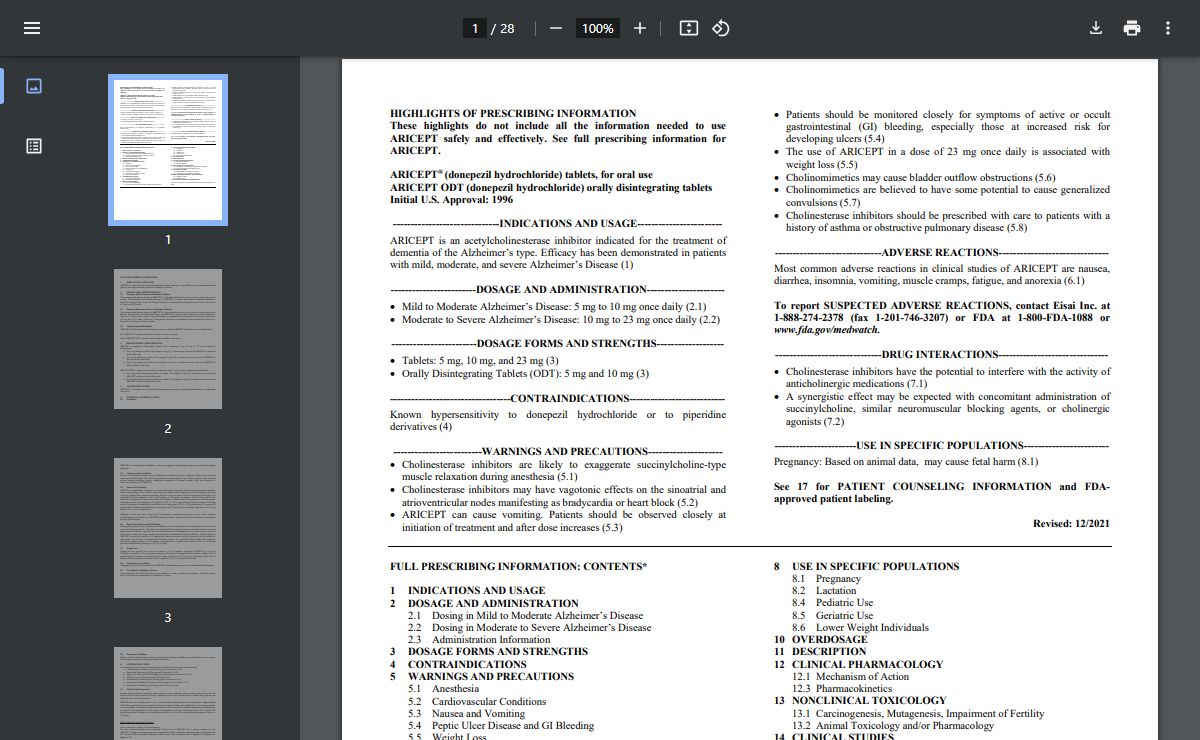
Task: Open '13.2 Animal Toxicology and/or Pharmacology'
Action: pos(893,726)
